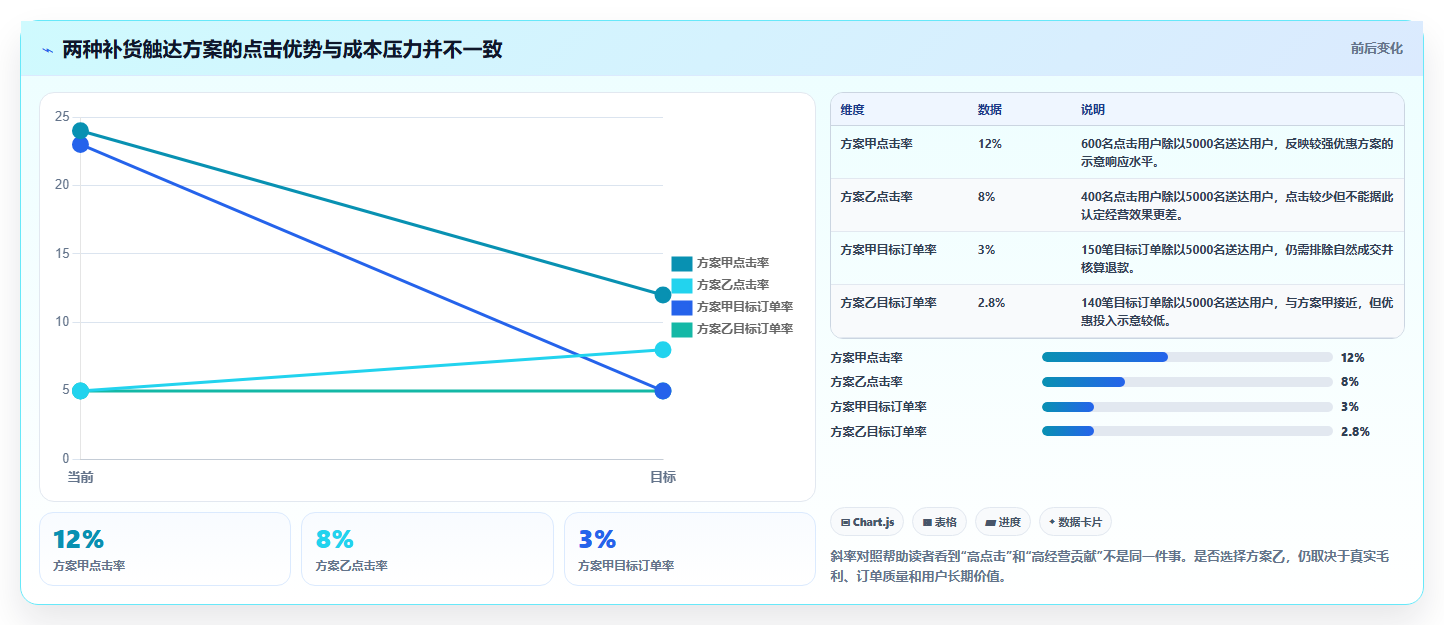Click 方案甲点击率 legend label in chart

click(733, 263)
